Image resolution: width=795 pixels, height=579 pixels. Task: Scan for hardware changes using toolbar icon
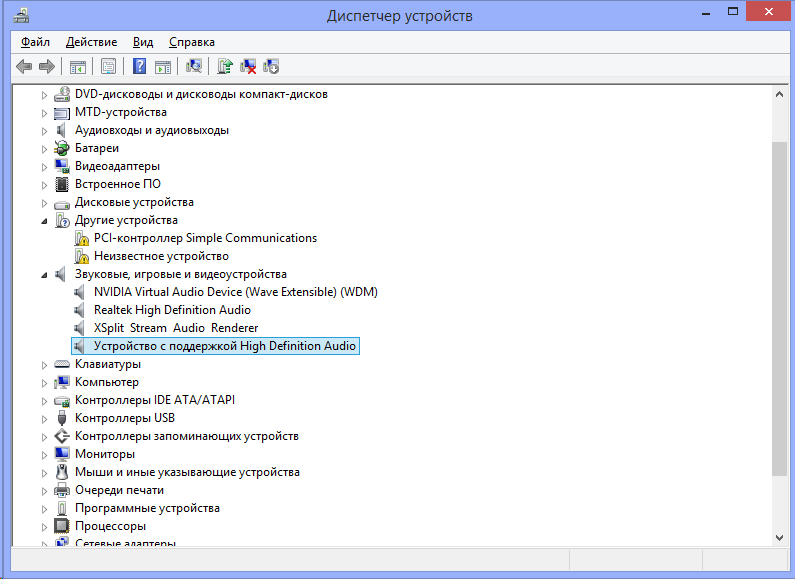click(194, 66)
